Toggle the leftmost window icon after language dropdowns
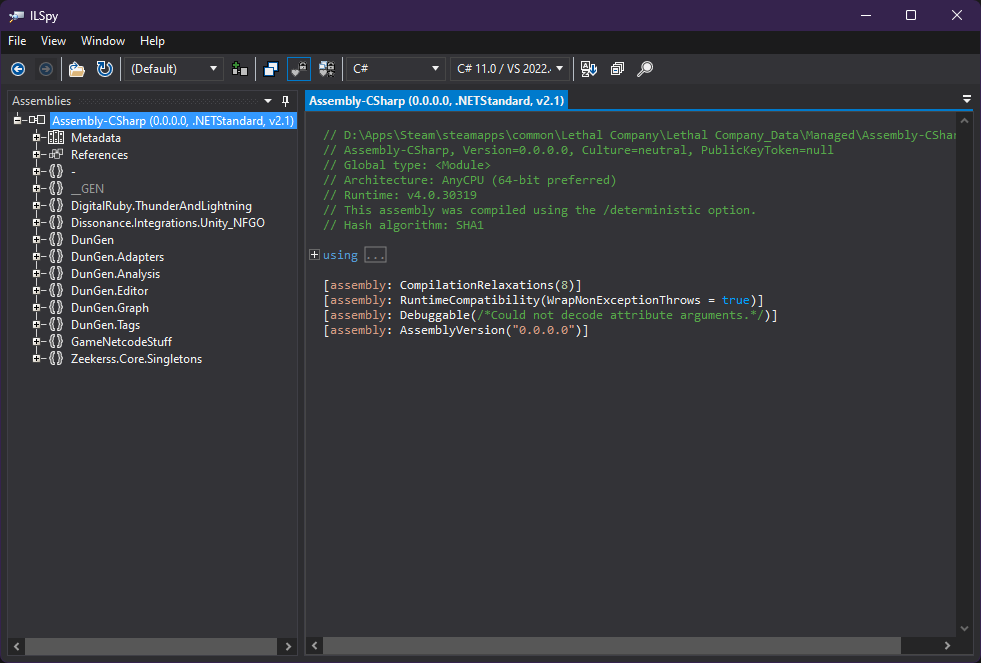 click(271, 69)
